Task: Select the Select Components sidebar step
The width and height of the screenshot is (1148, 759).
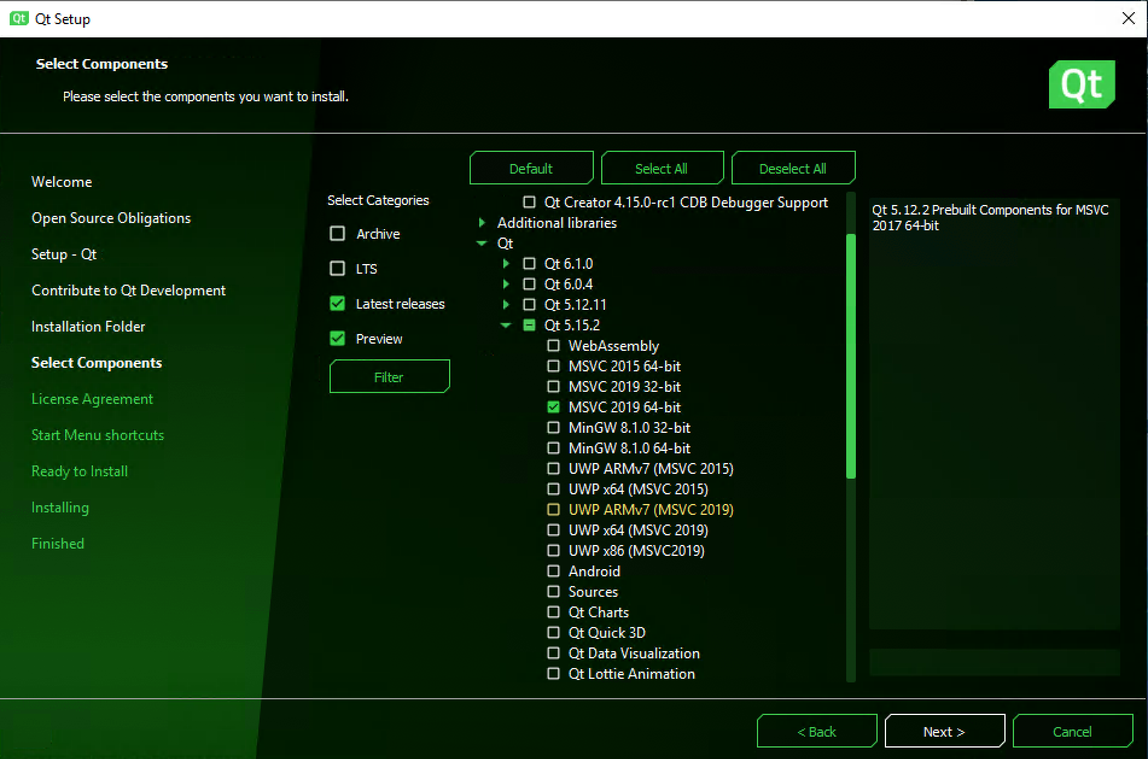Action: pyautogui.click(x=97, y=363)
